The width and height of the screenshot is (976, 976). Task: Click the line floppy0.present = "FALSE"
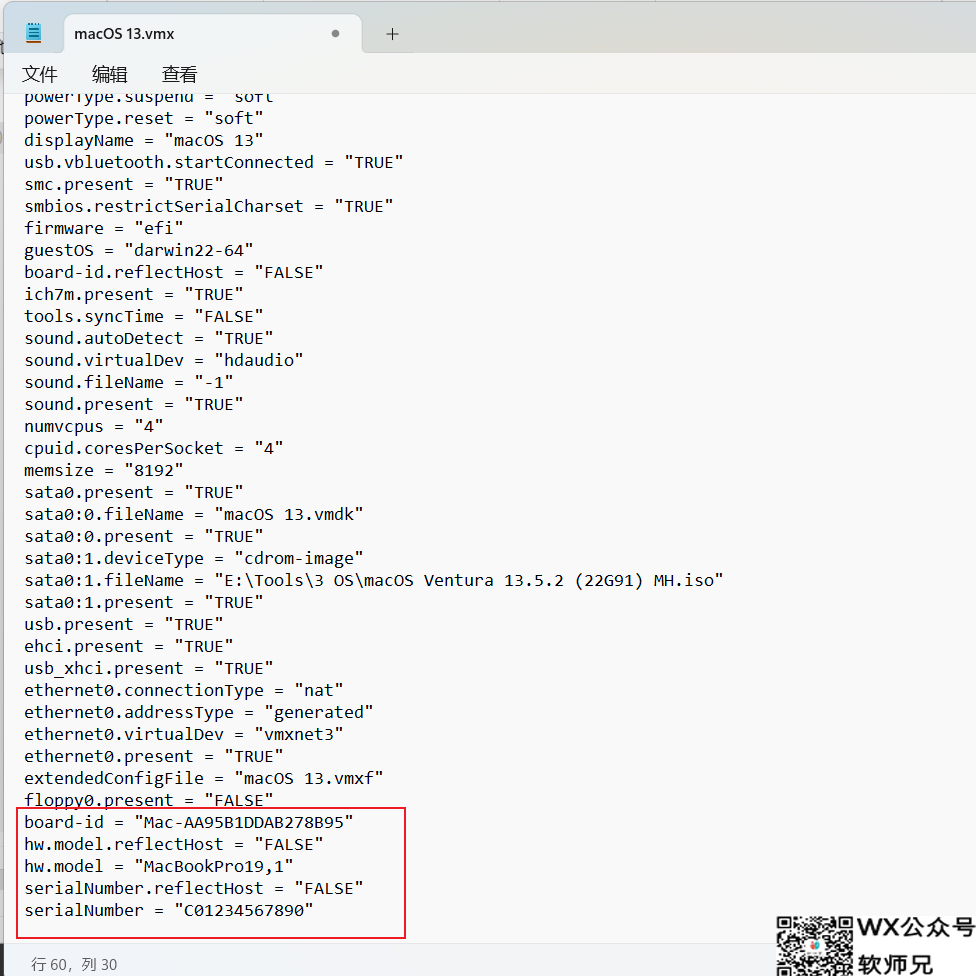point(149,800)
